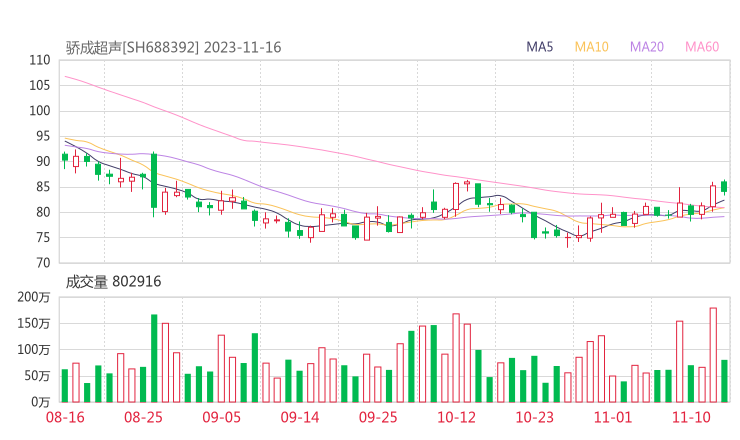
Task: Pick the 09-25 date tick
Action: [x=378, y=418]
